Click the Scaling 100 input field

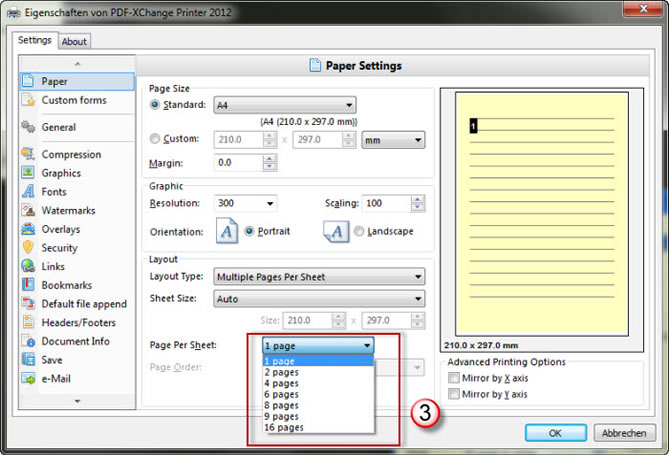tap(387, 203)
